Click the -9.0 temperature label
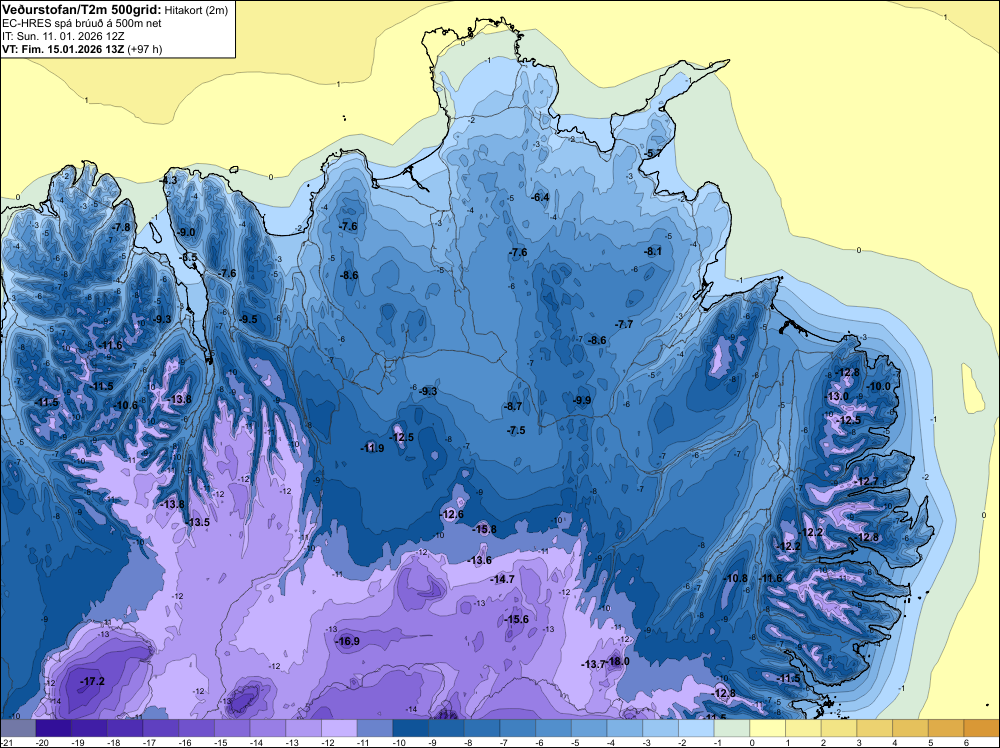The image size is (1000, 748). (x=186, y=232)
